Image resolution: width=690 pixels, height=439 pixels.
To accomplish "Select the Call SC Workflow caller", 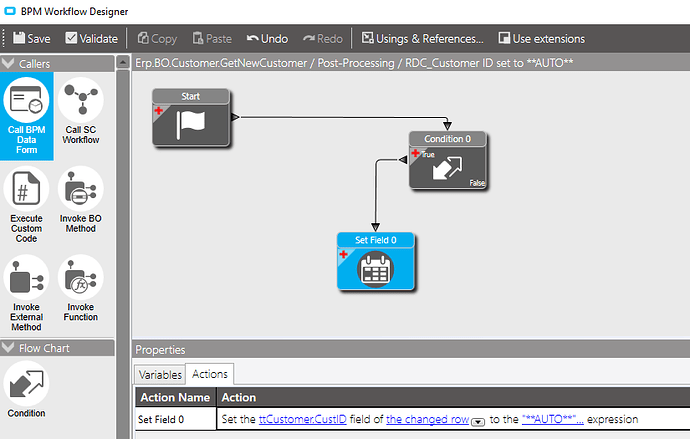I will pyautogui.click(x=81, y=111).
